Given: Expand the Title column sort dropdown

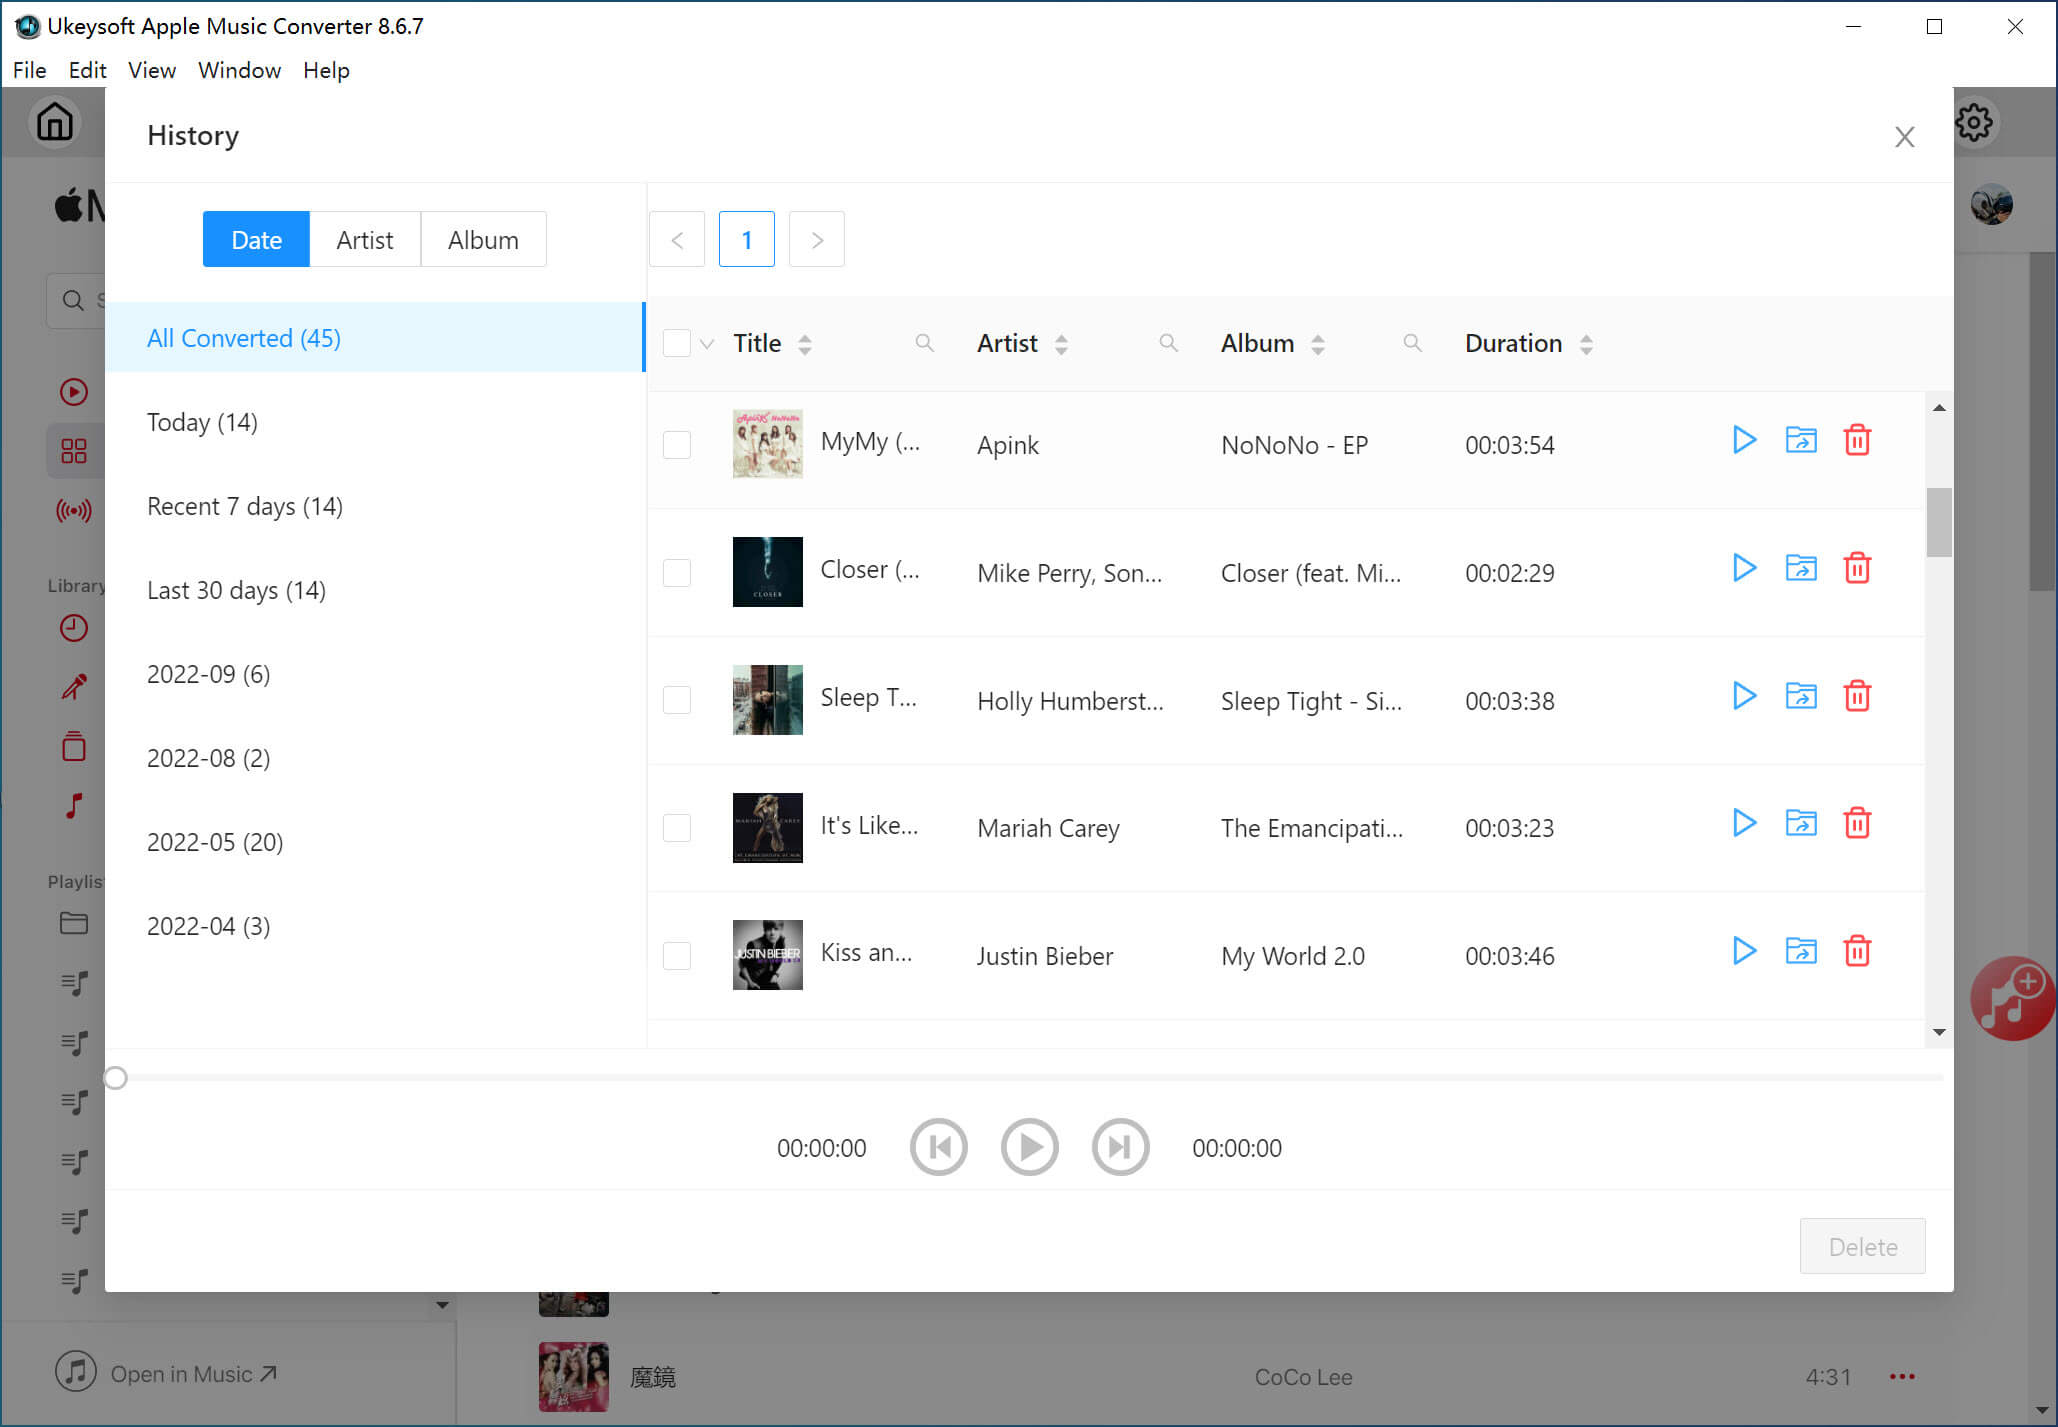Looking at the screenshot, I should point(804,342).
